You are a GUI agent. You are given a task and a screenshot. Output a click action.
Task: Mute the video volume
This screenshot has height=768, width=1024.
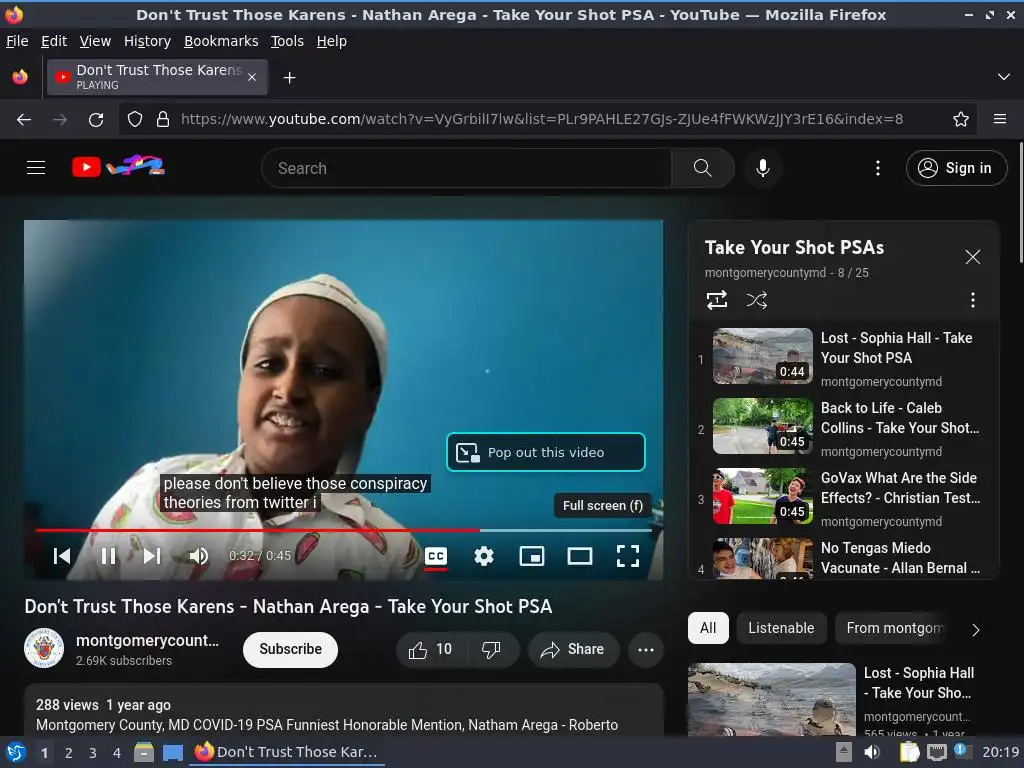[199, 556]
